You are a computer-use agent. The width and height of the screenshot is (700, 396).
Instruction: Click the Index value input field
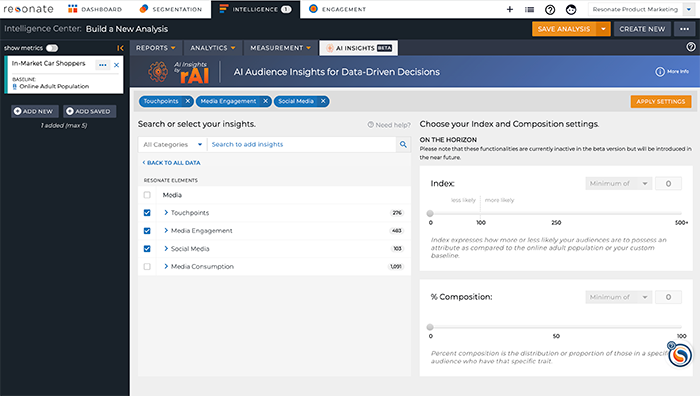pos(668,183)
